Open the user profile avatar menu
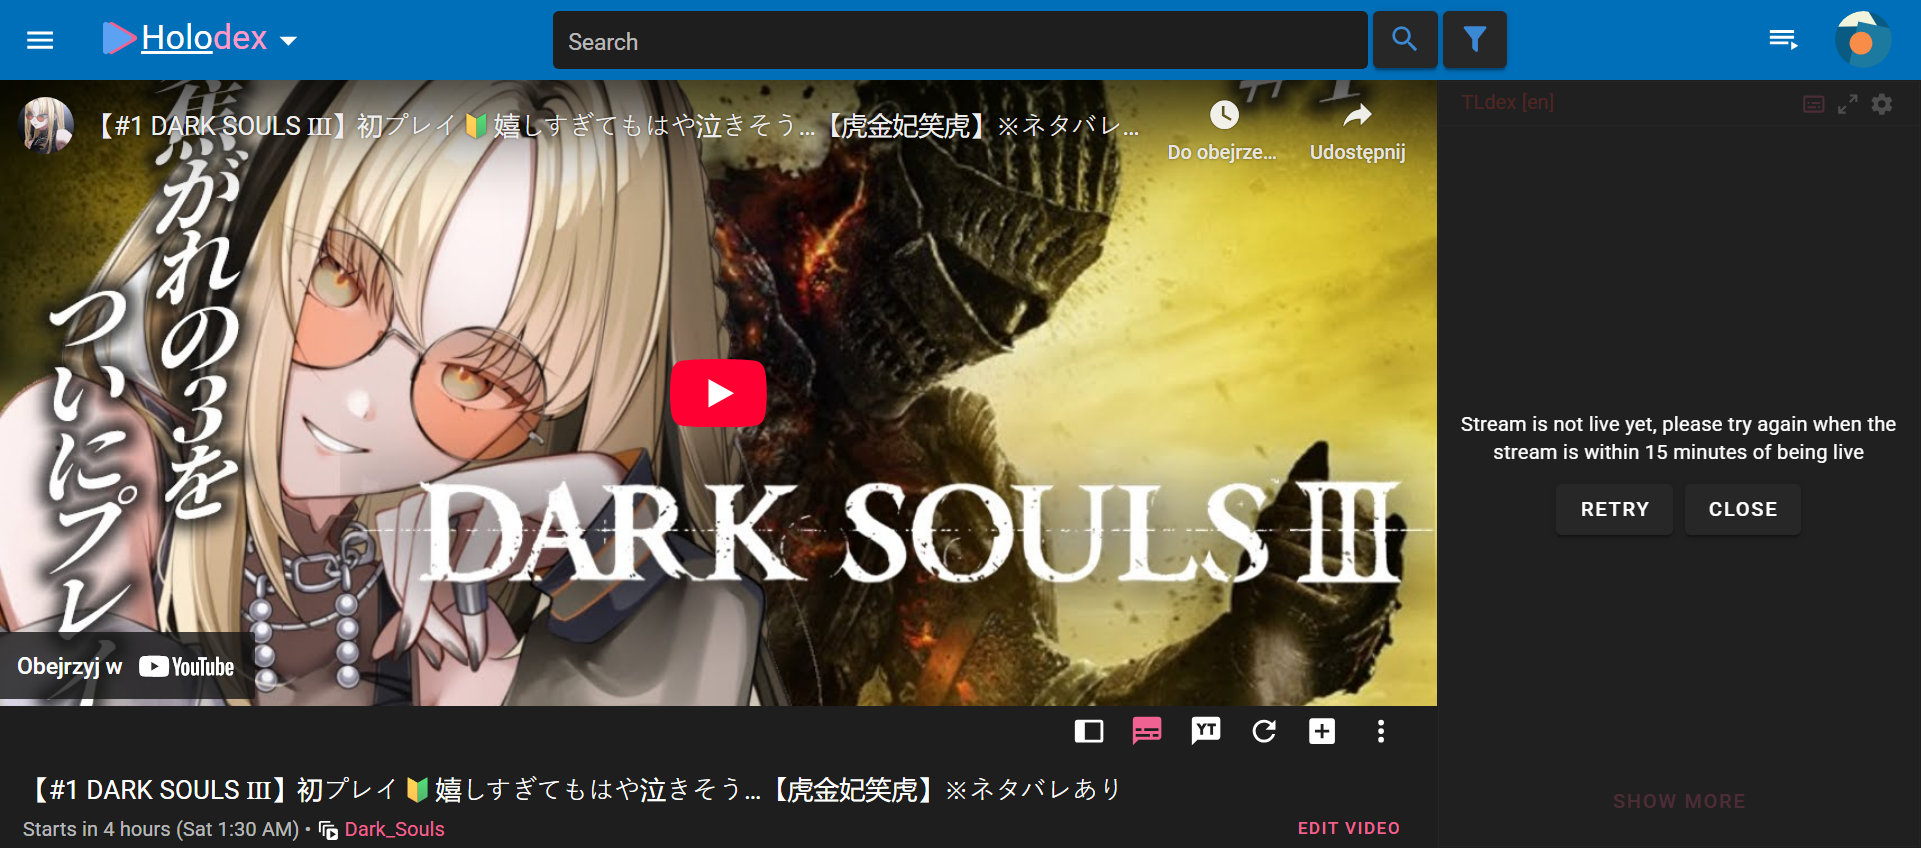 1862,40
